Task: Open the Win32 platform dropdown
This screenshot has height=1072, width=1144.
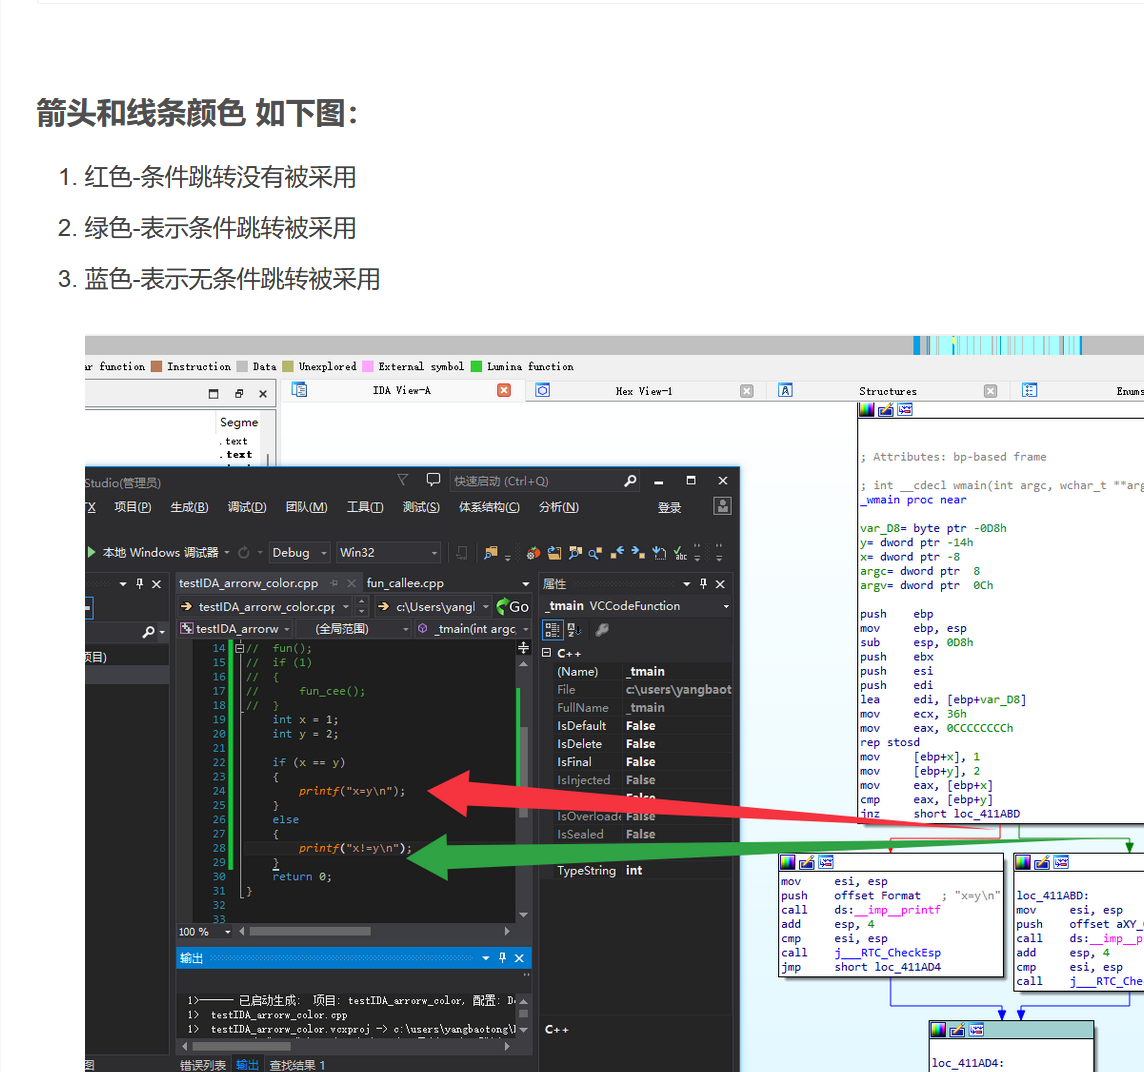Action: pyautogui.click(x=388, y=553)
